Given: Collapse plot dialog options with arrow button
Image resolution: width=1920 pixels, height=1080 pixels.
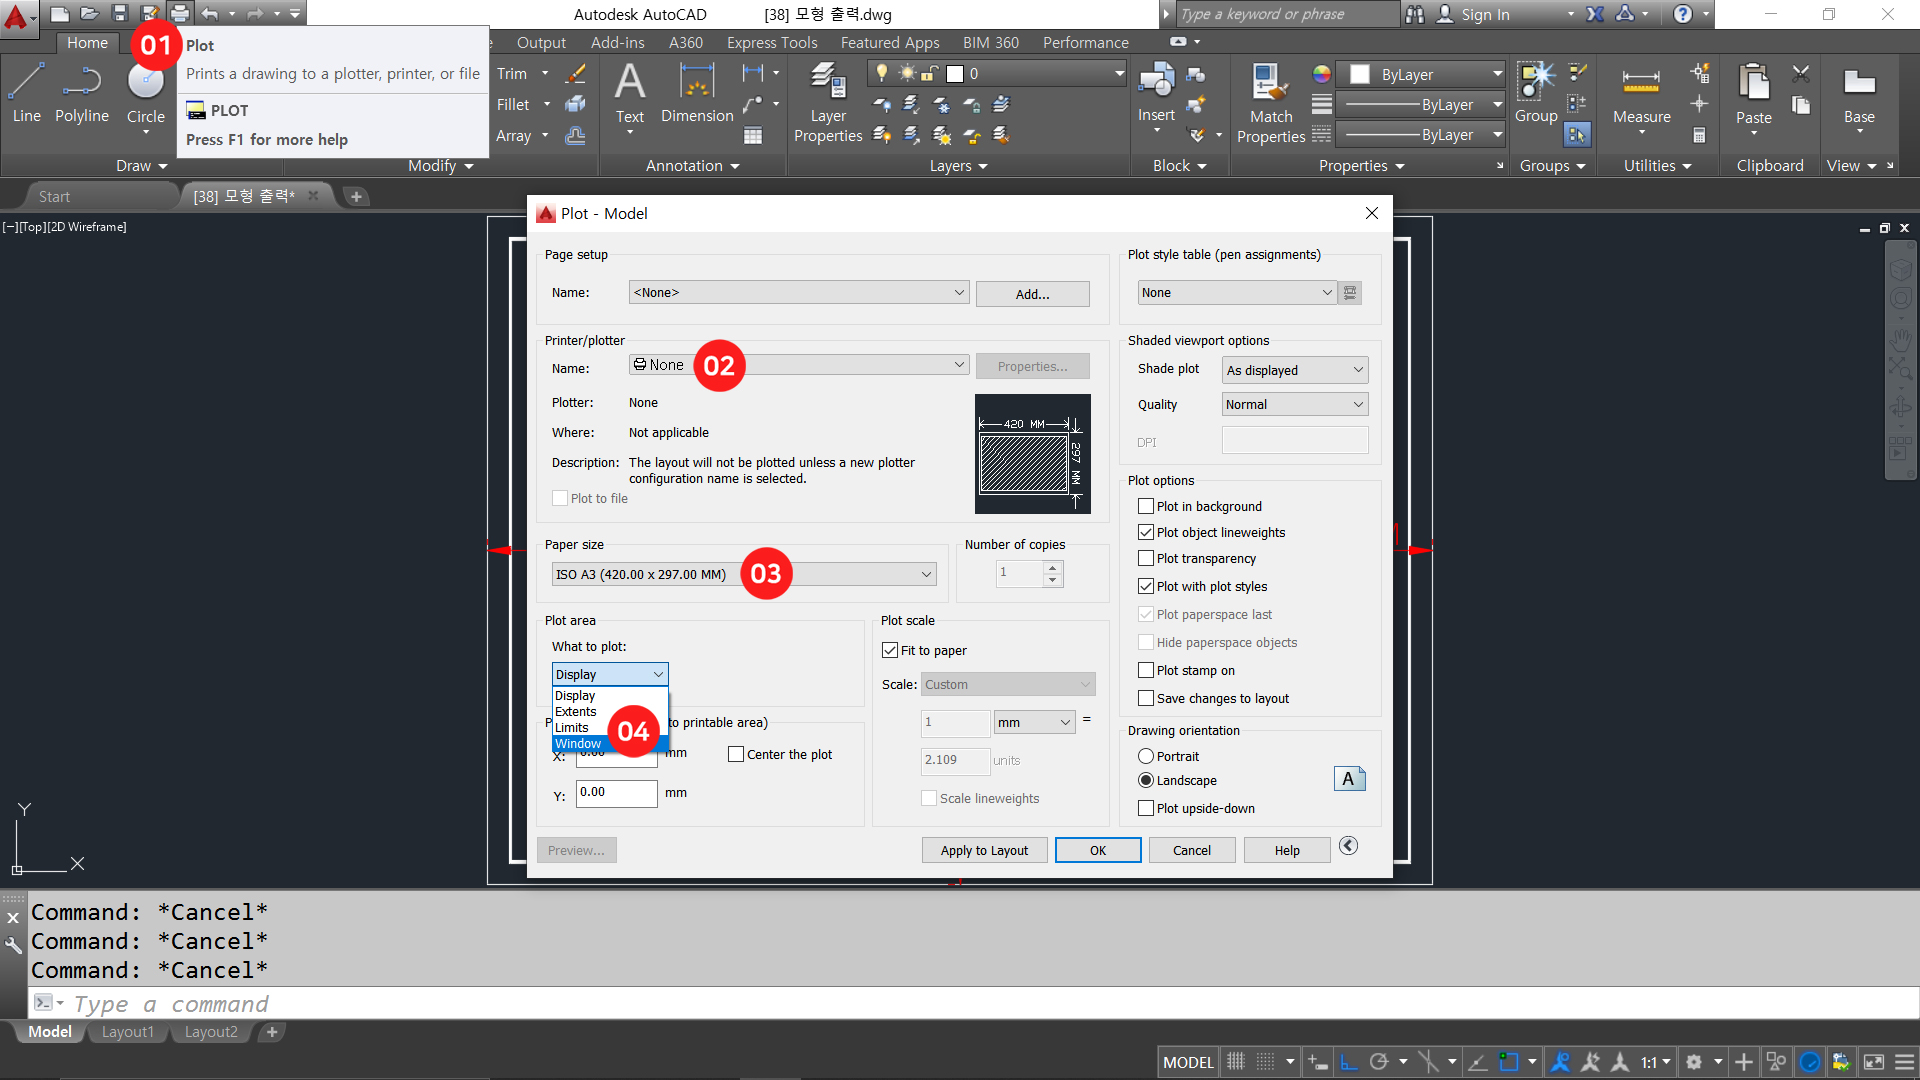Looking at the screenshot, I should [1348, 846].
